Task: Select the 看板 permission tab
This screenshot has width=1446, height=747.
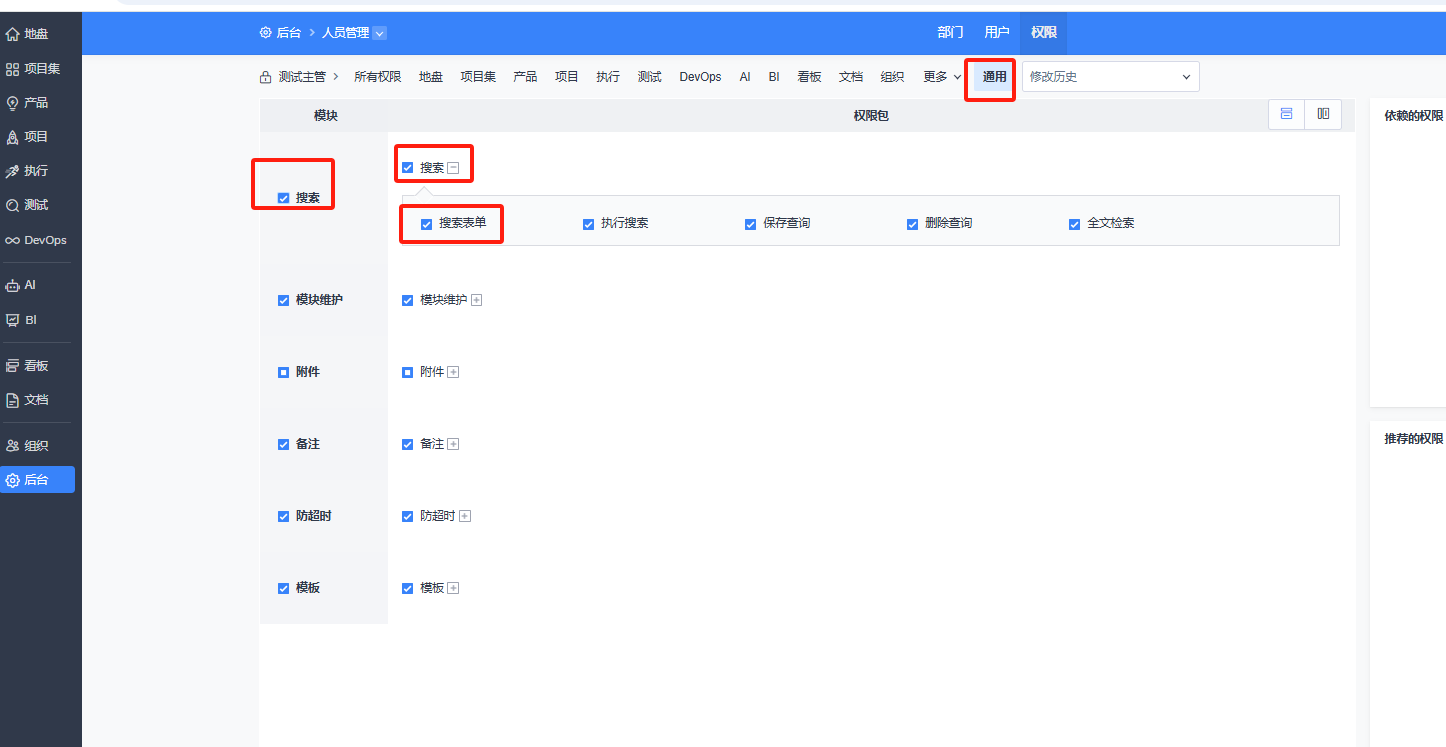Action: click(809, 77)
